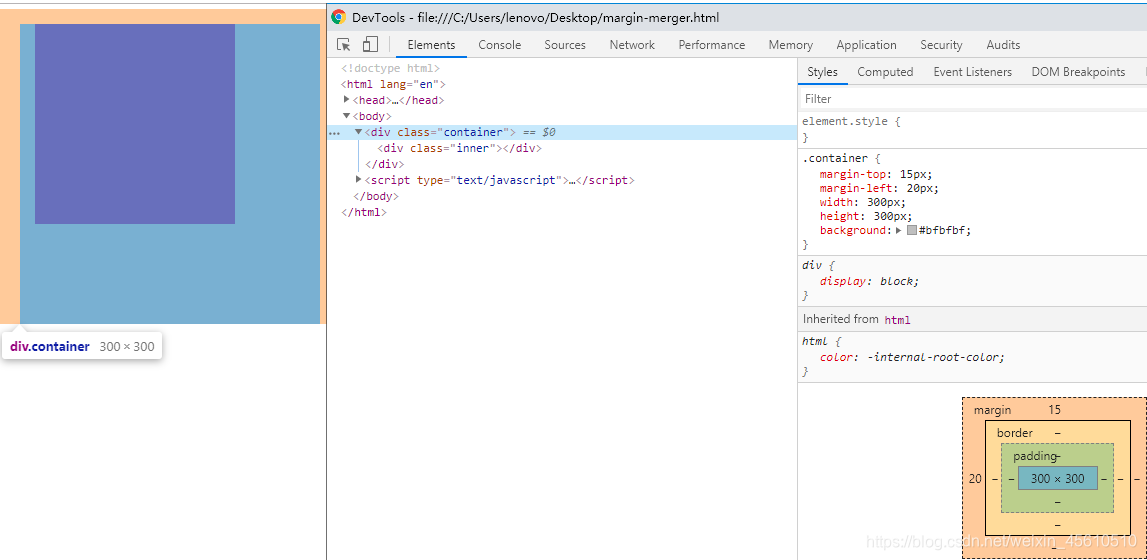Open the Security tab
The image size is (1147, 560).
[941, 45]
